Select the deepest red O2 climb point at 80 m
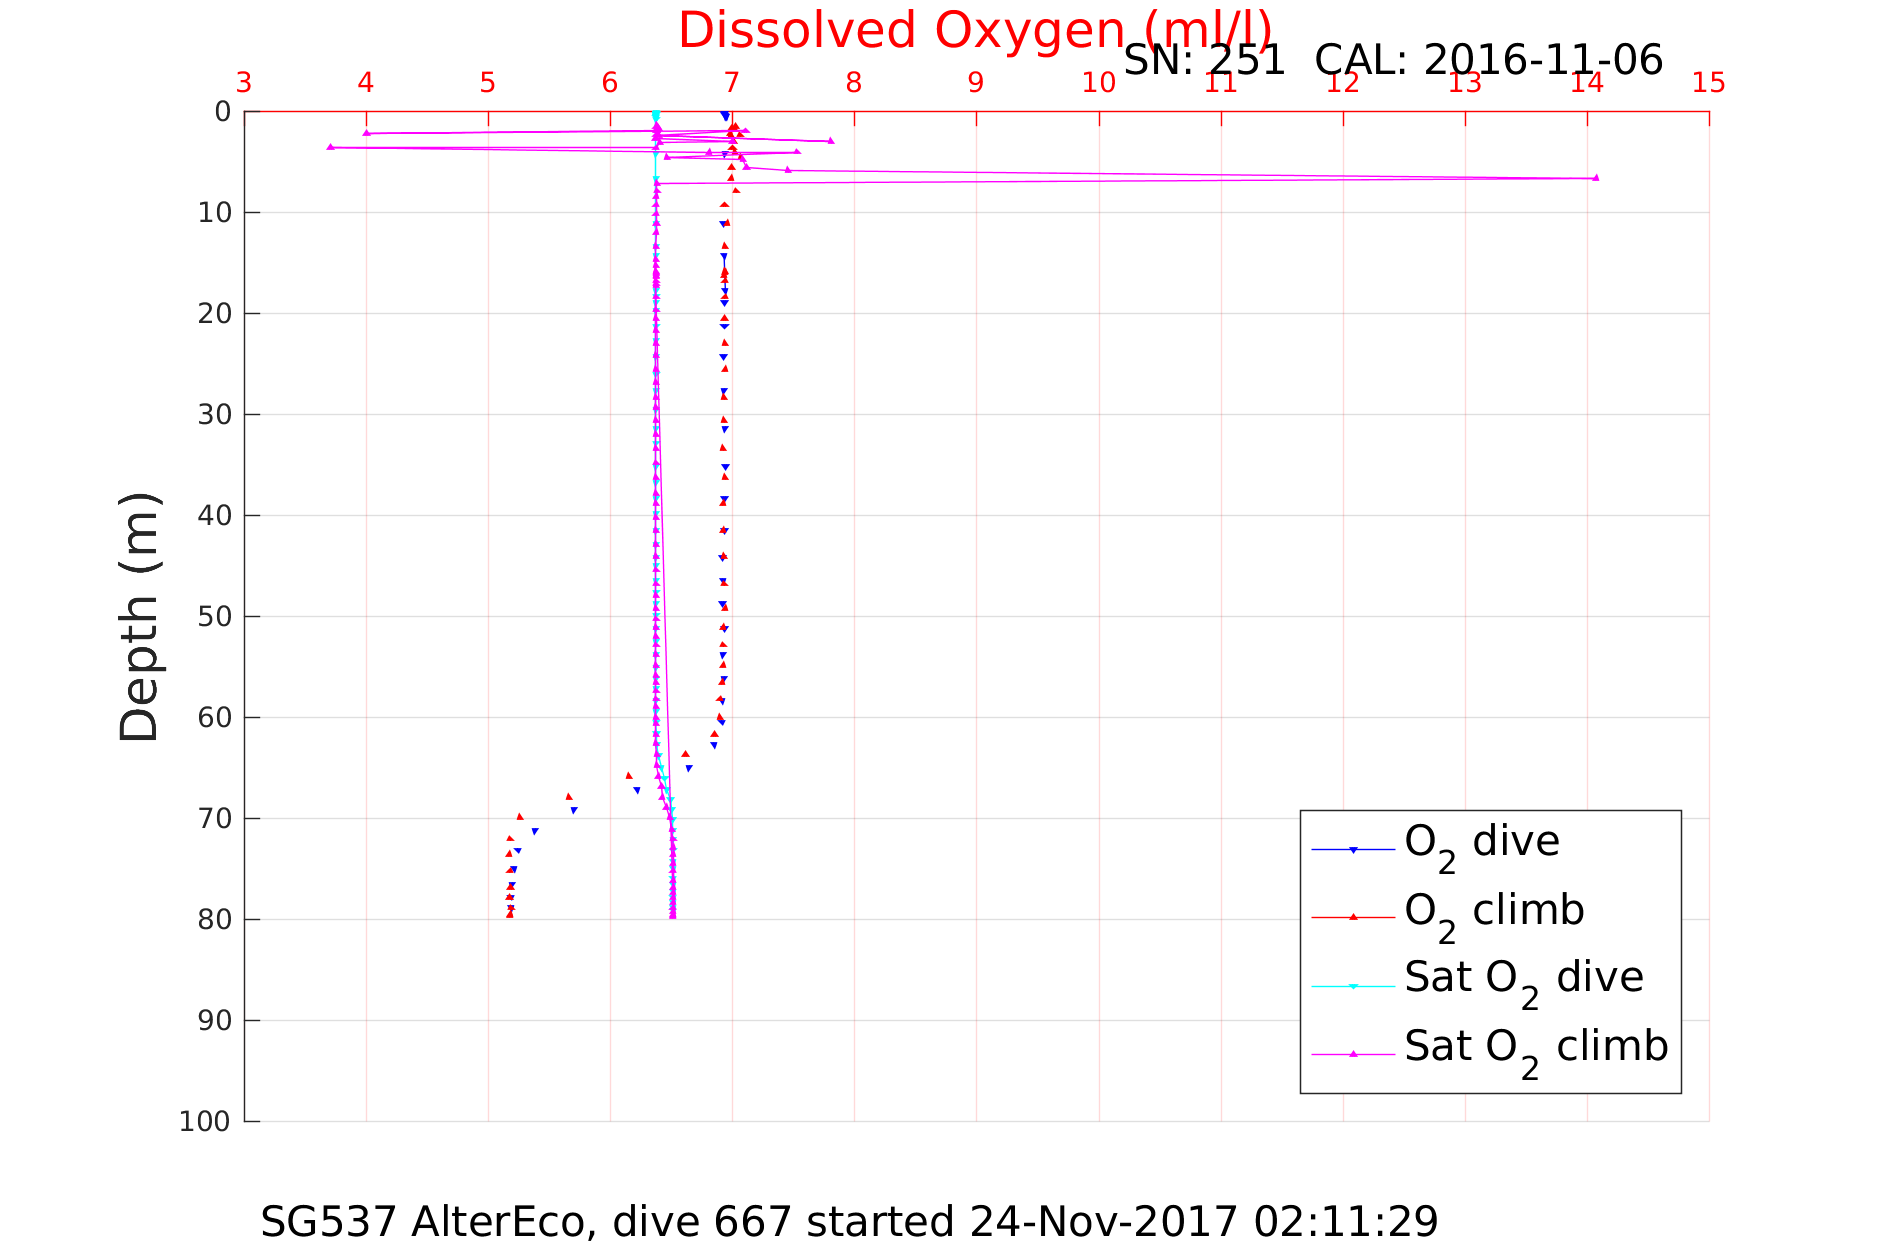The image size is (1890, 1260). 510,914
